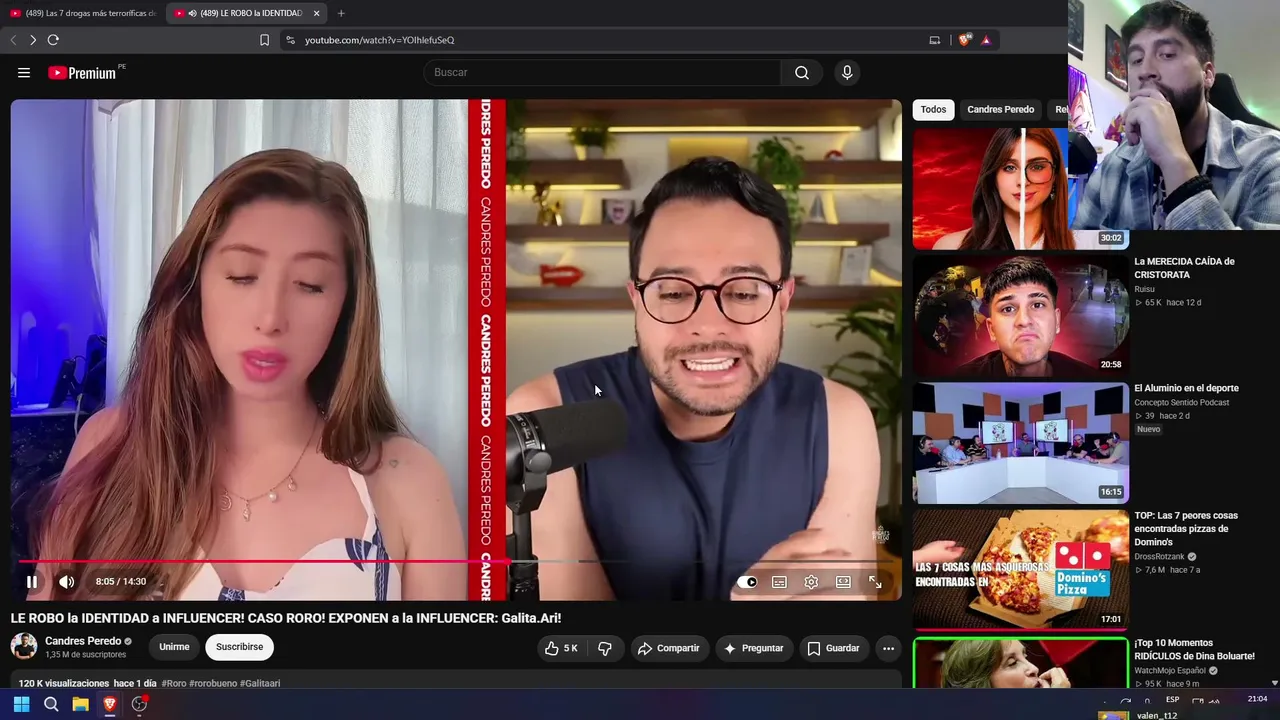This screenshot has width=1280, height=720.
Task: Click the Buscar search field
Action: [602, 72]
